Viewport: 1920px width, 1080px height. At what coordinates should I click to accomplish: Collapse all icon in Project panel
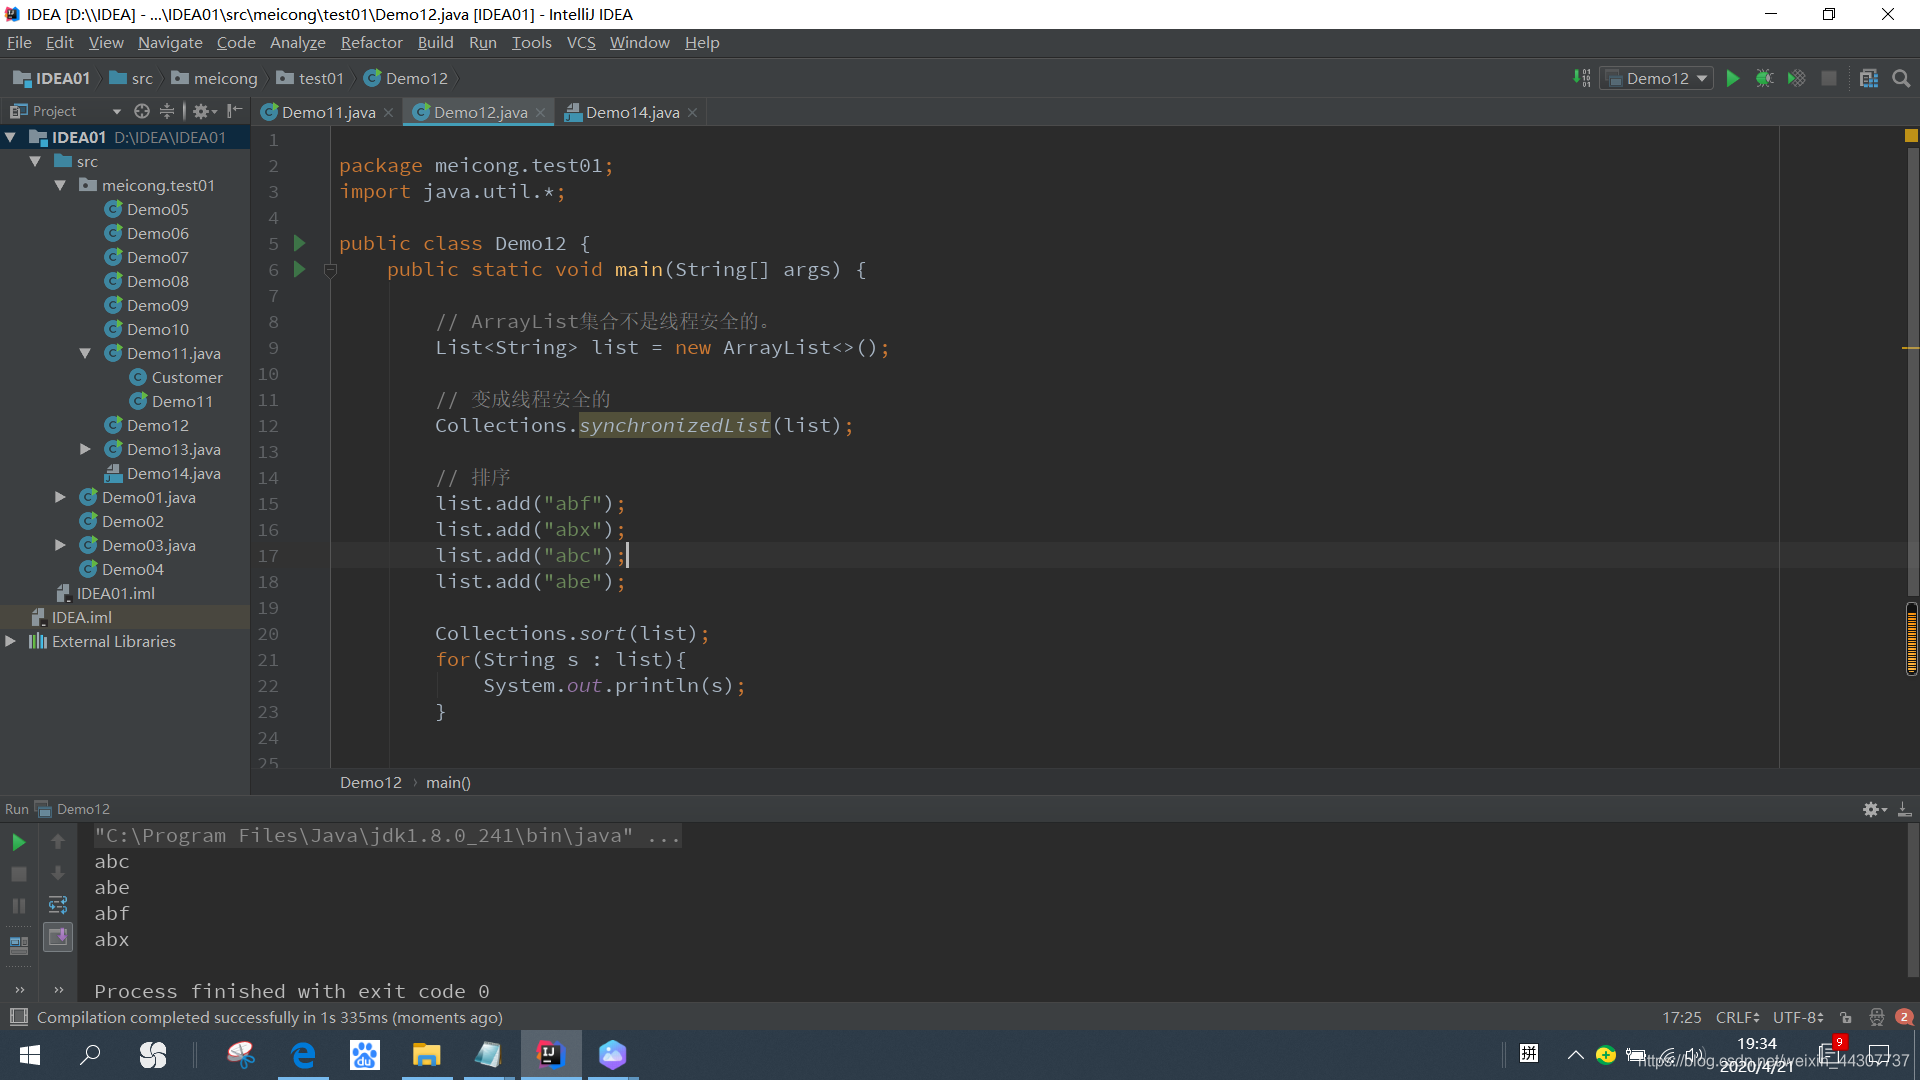pos(167,111)
